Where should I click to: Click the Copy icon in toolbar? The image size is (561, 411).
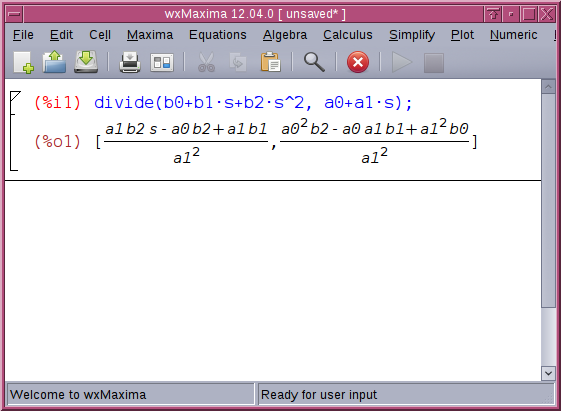coord(238,63)
